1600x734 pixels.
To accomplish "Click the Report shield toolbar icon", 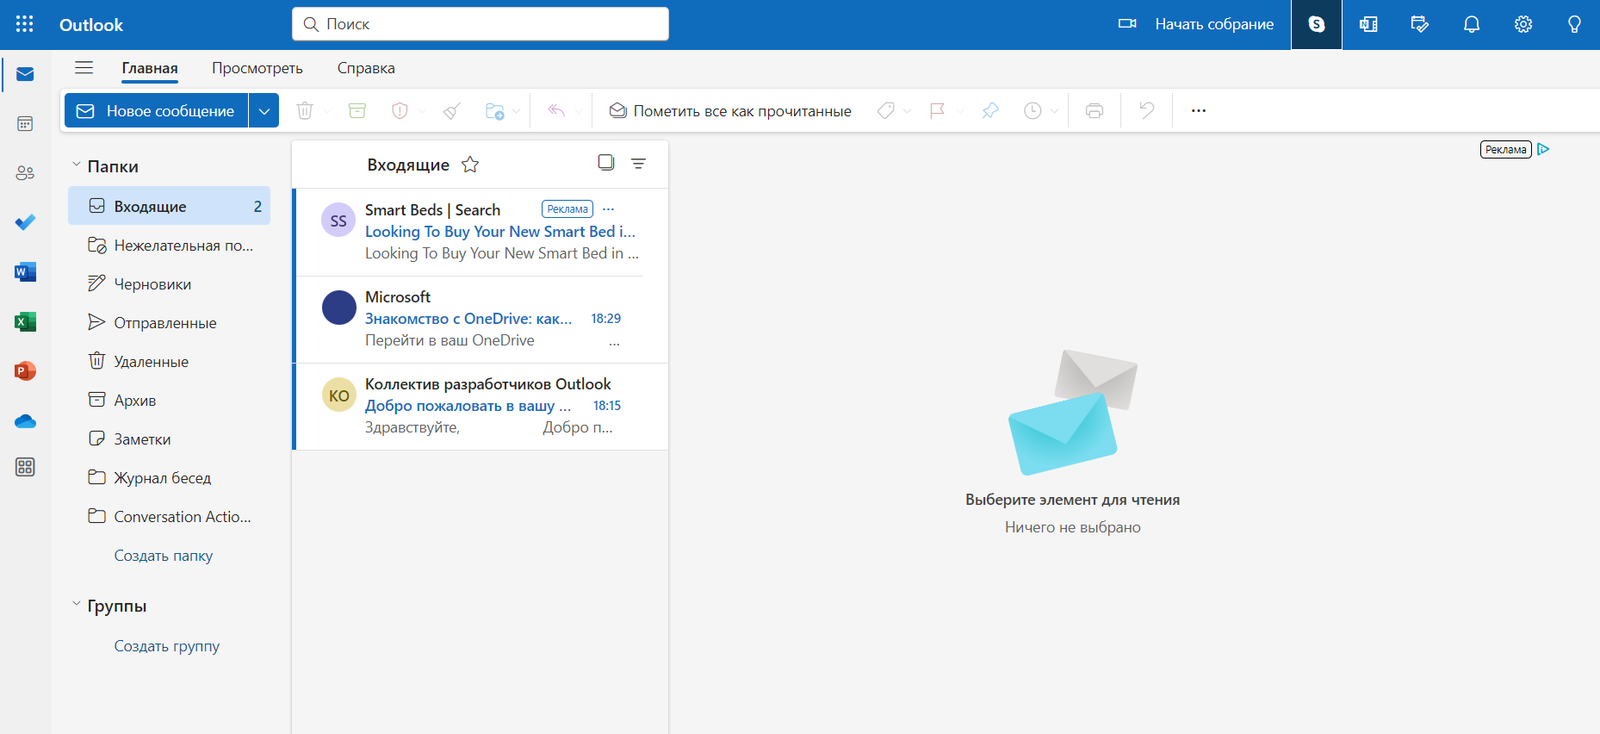I will point(400,111).
